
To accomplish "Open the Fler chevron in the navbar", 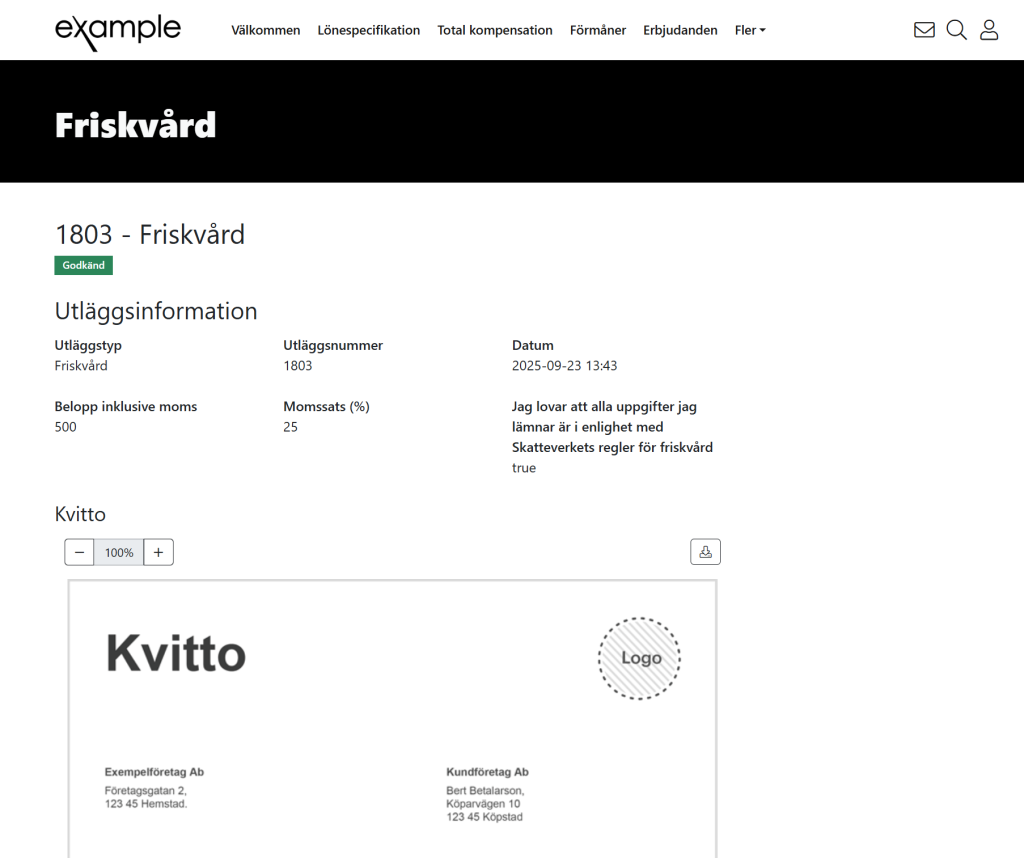I will click(x=764, y=30).
